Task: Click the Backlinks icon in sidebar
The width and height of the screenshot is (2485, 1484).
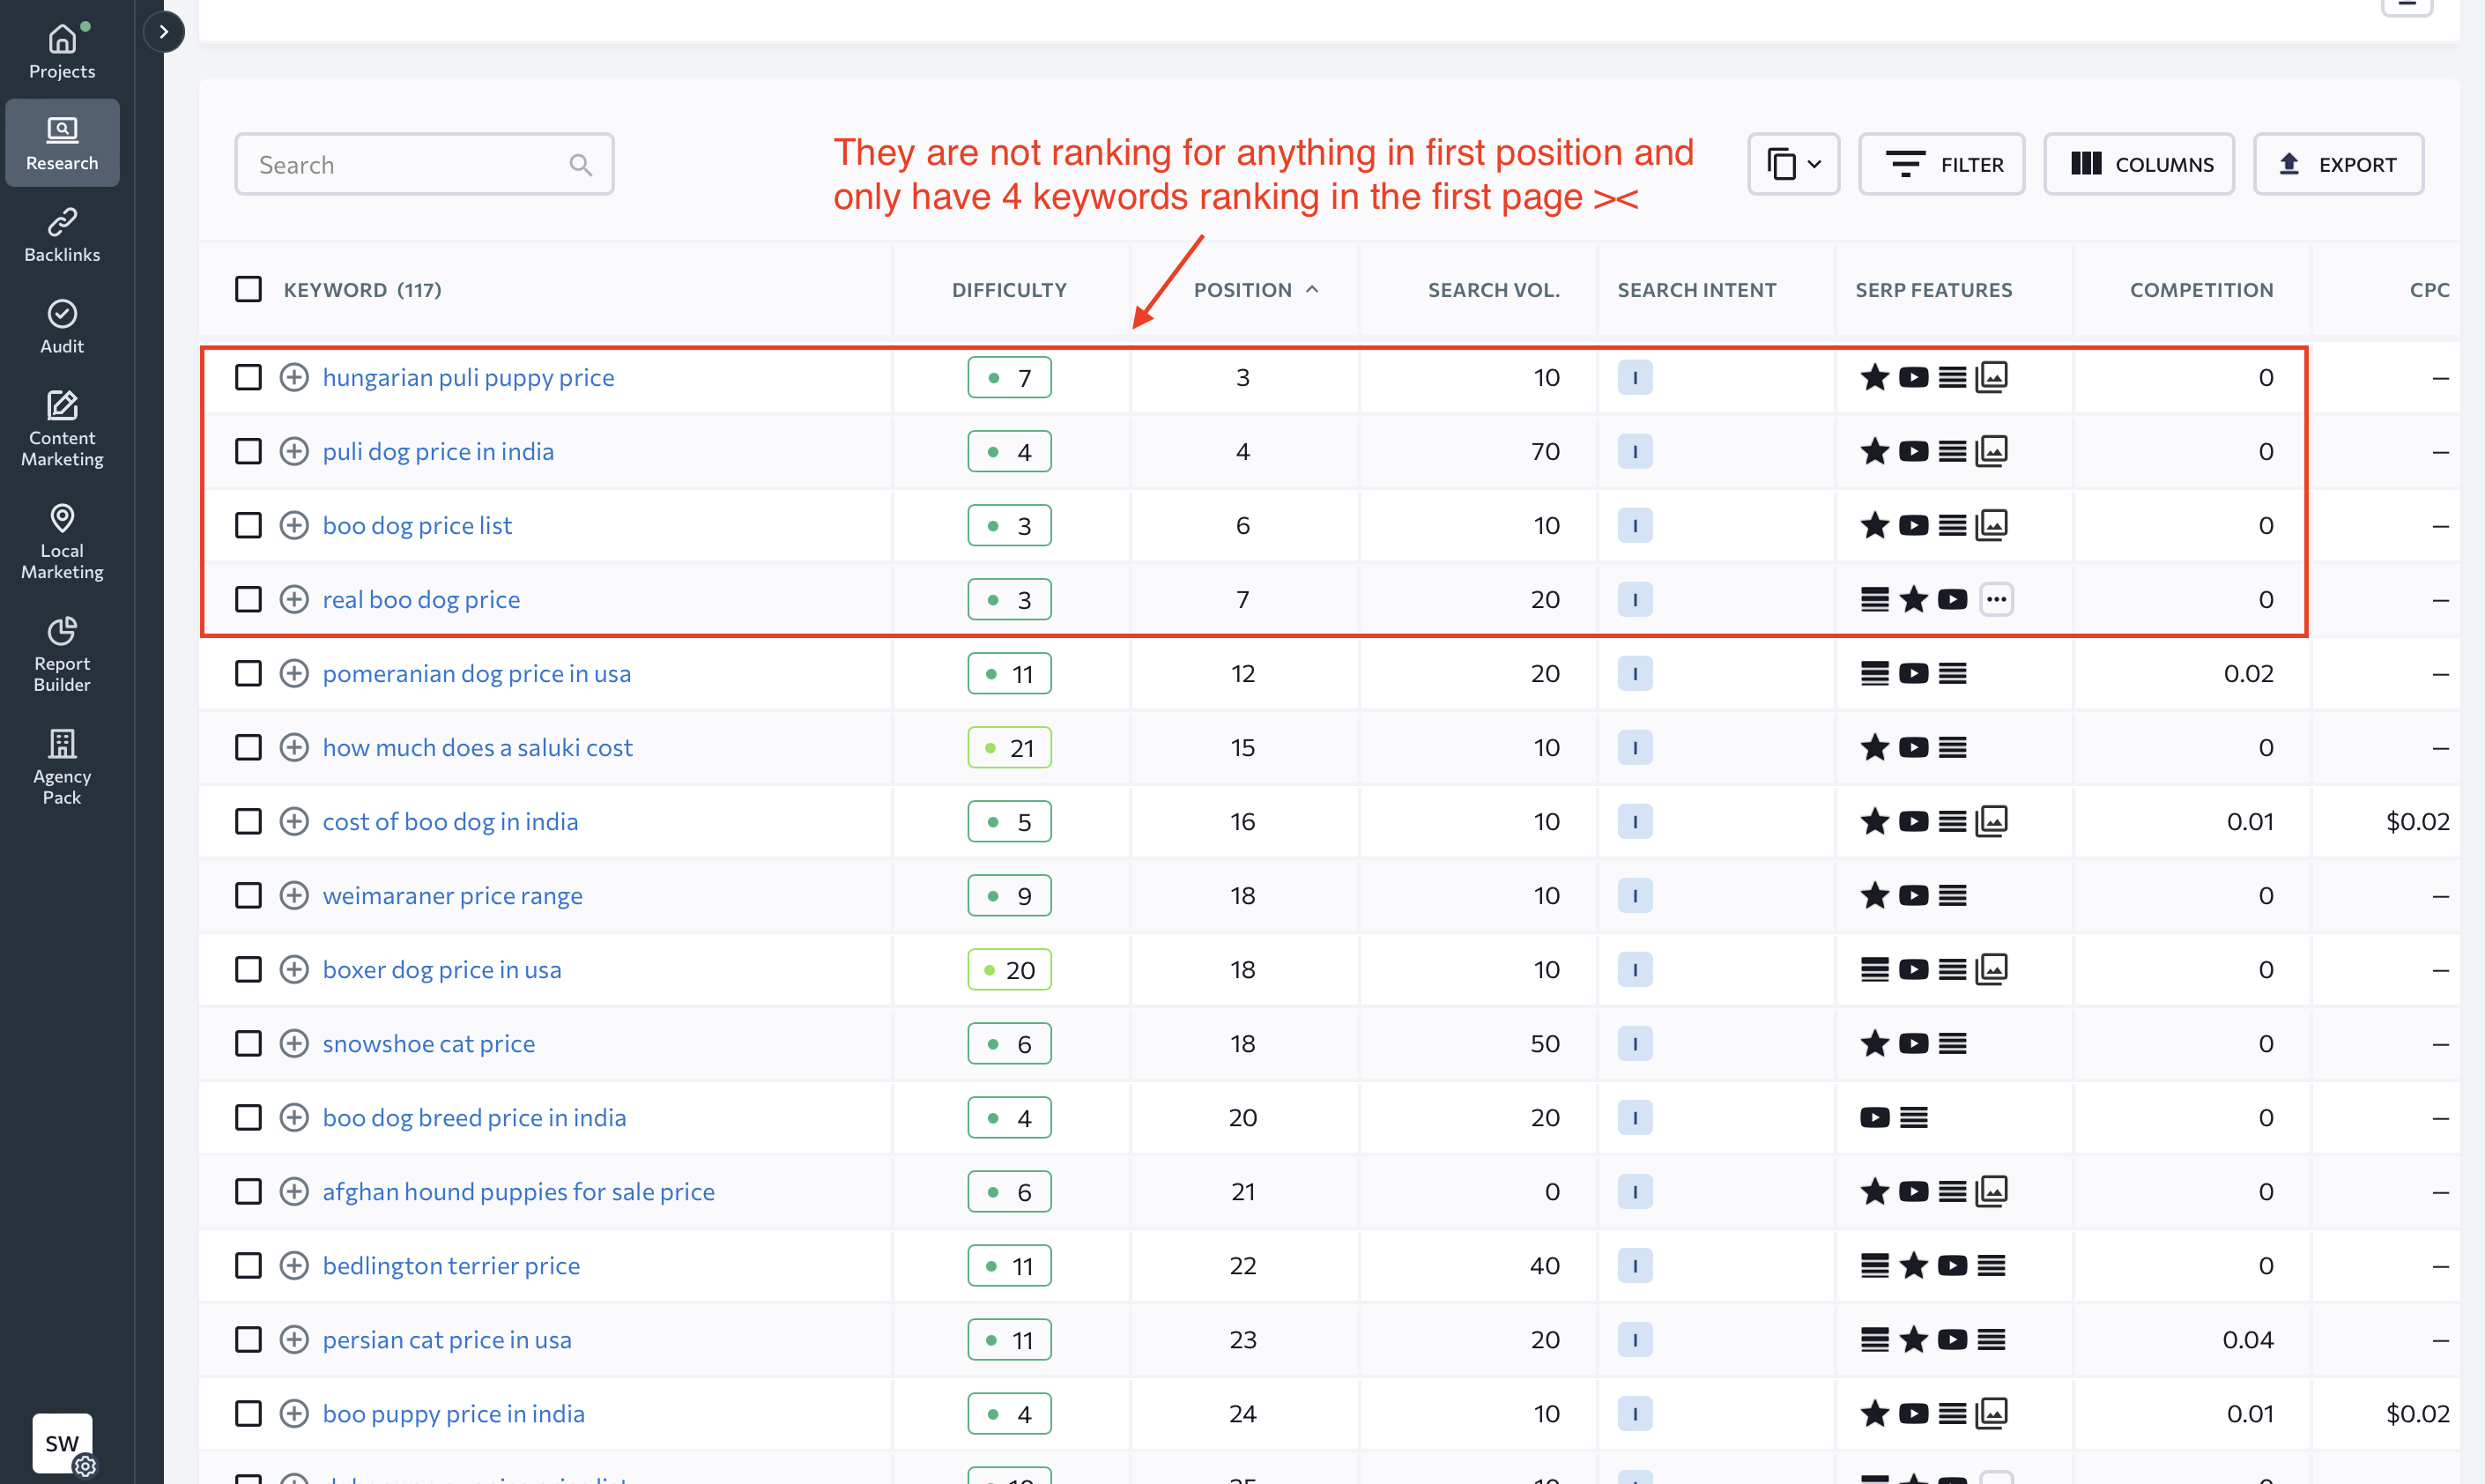Action: click(63, 223)
